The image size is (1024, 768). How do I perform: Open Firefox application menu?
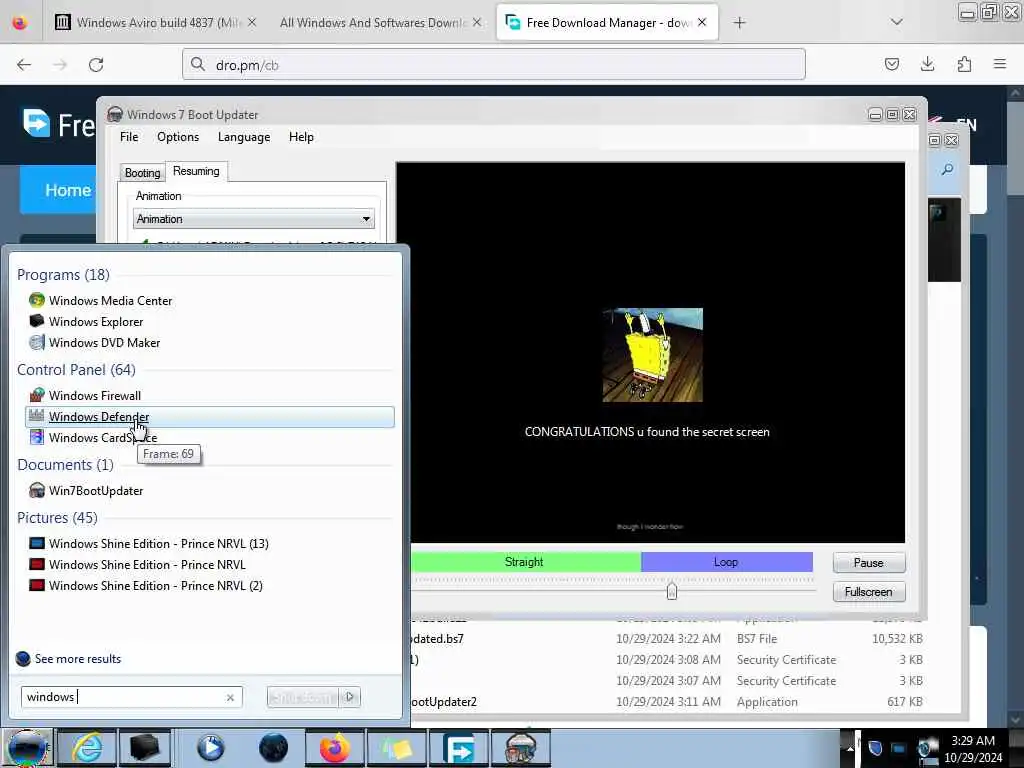(1000, 64)
